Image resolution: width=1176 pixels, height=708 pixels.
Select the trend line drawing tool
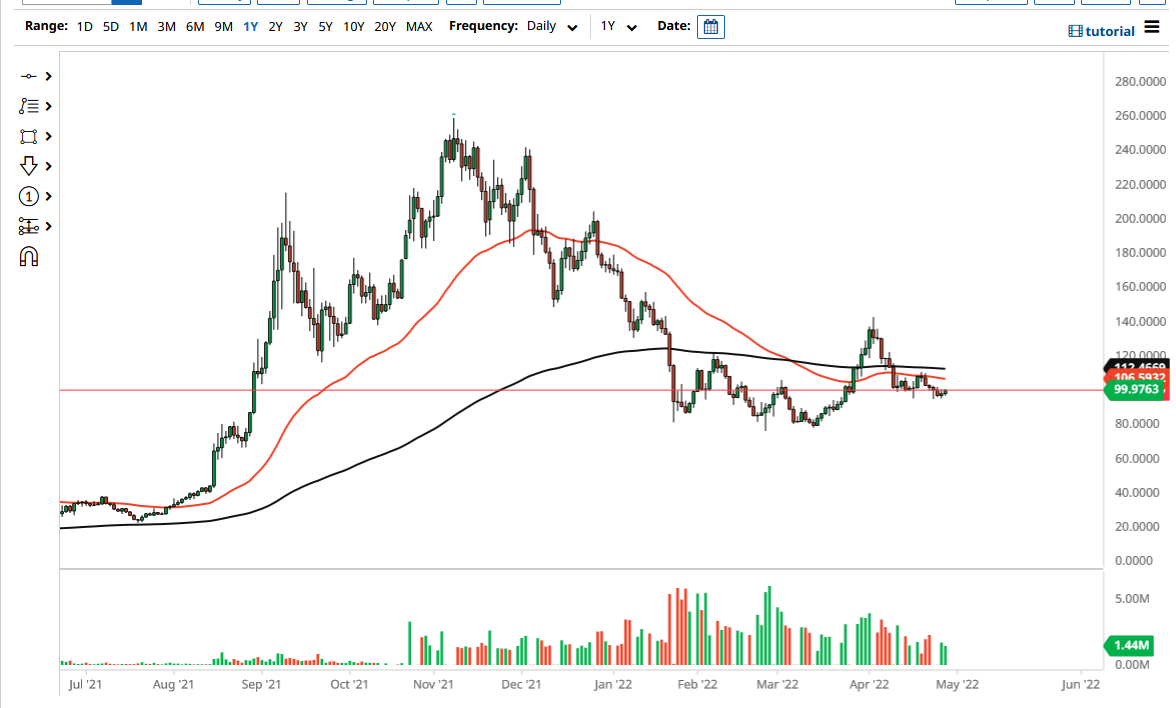(29, 75)
